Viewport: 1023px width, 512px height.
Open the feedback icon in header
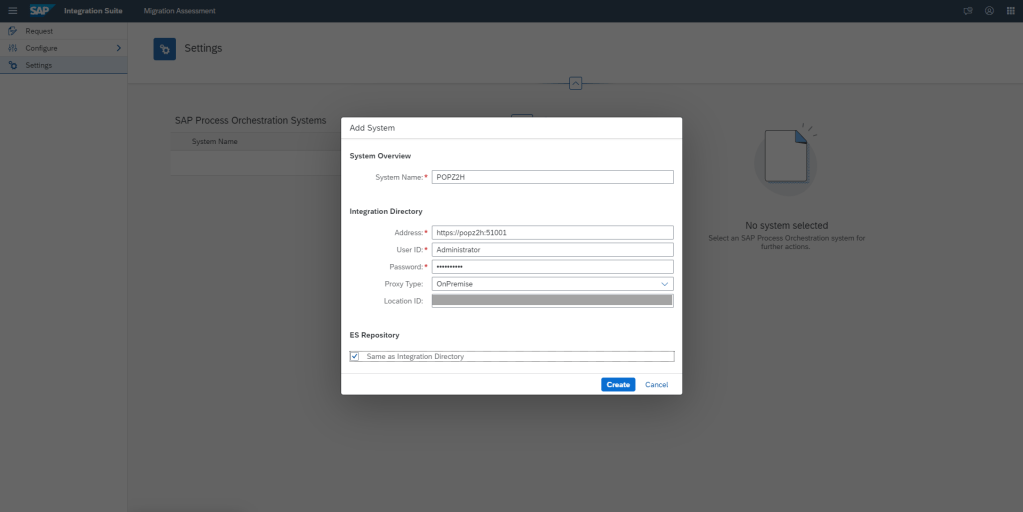[967, 11]
